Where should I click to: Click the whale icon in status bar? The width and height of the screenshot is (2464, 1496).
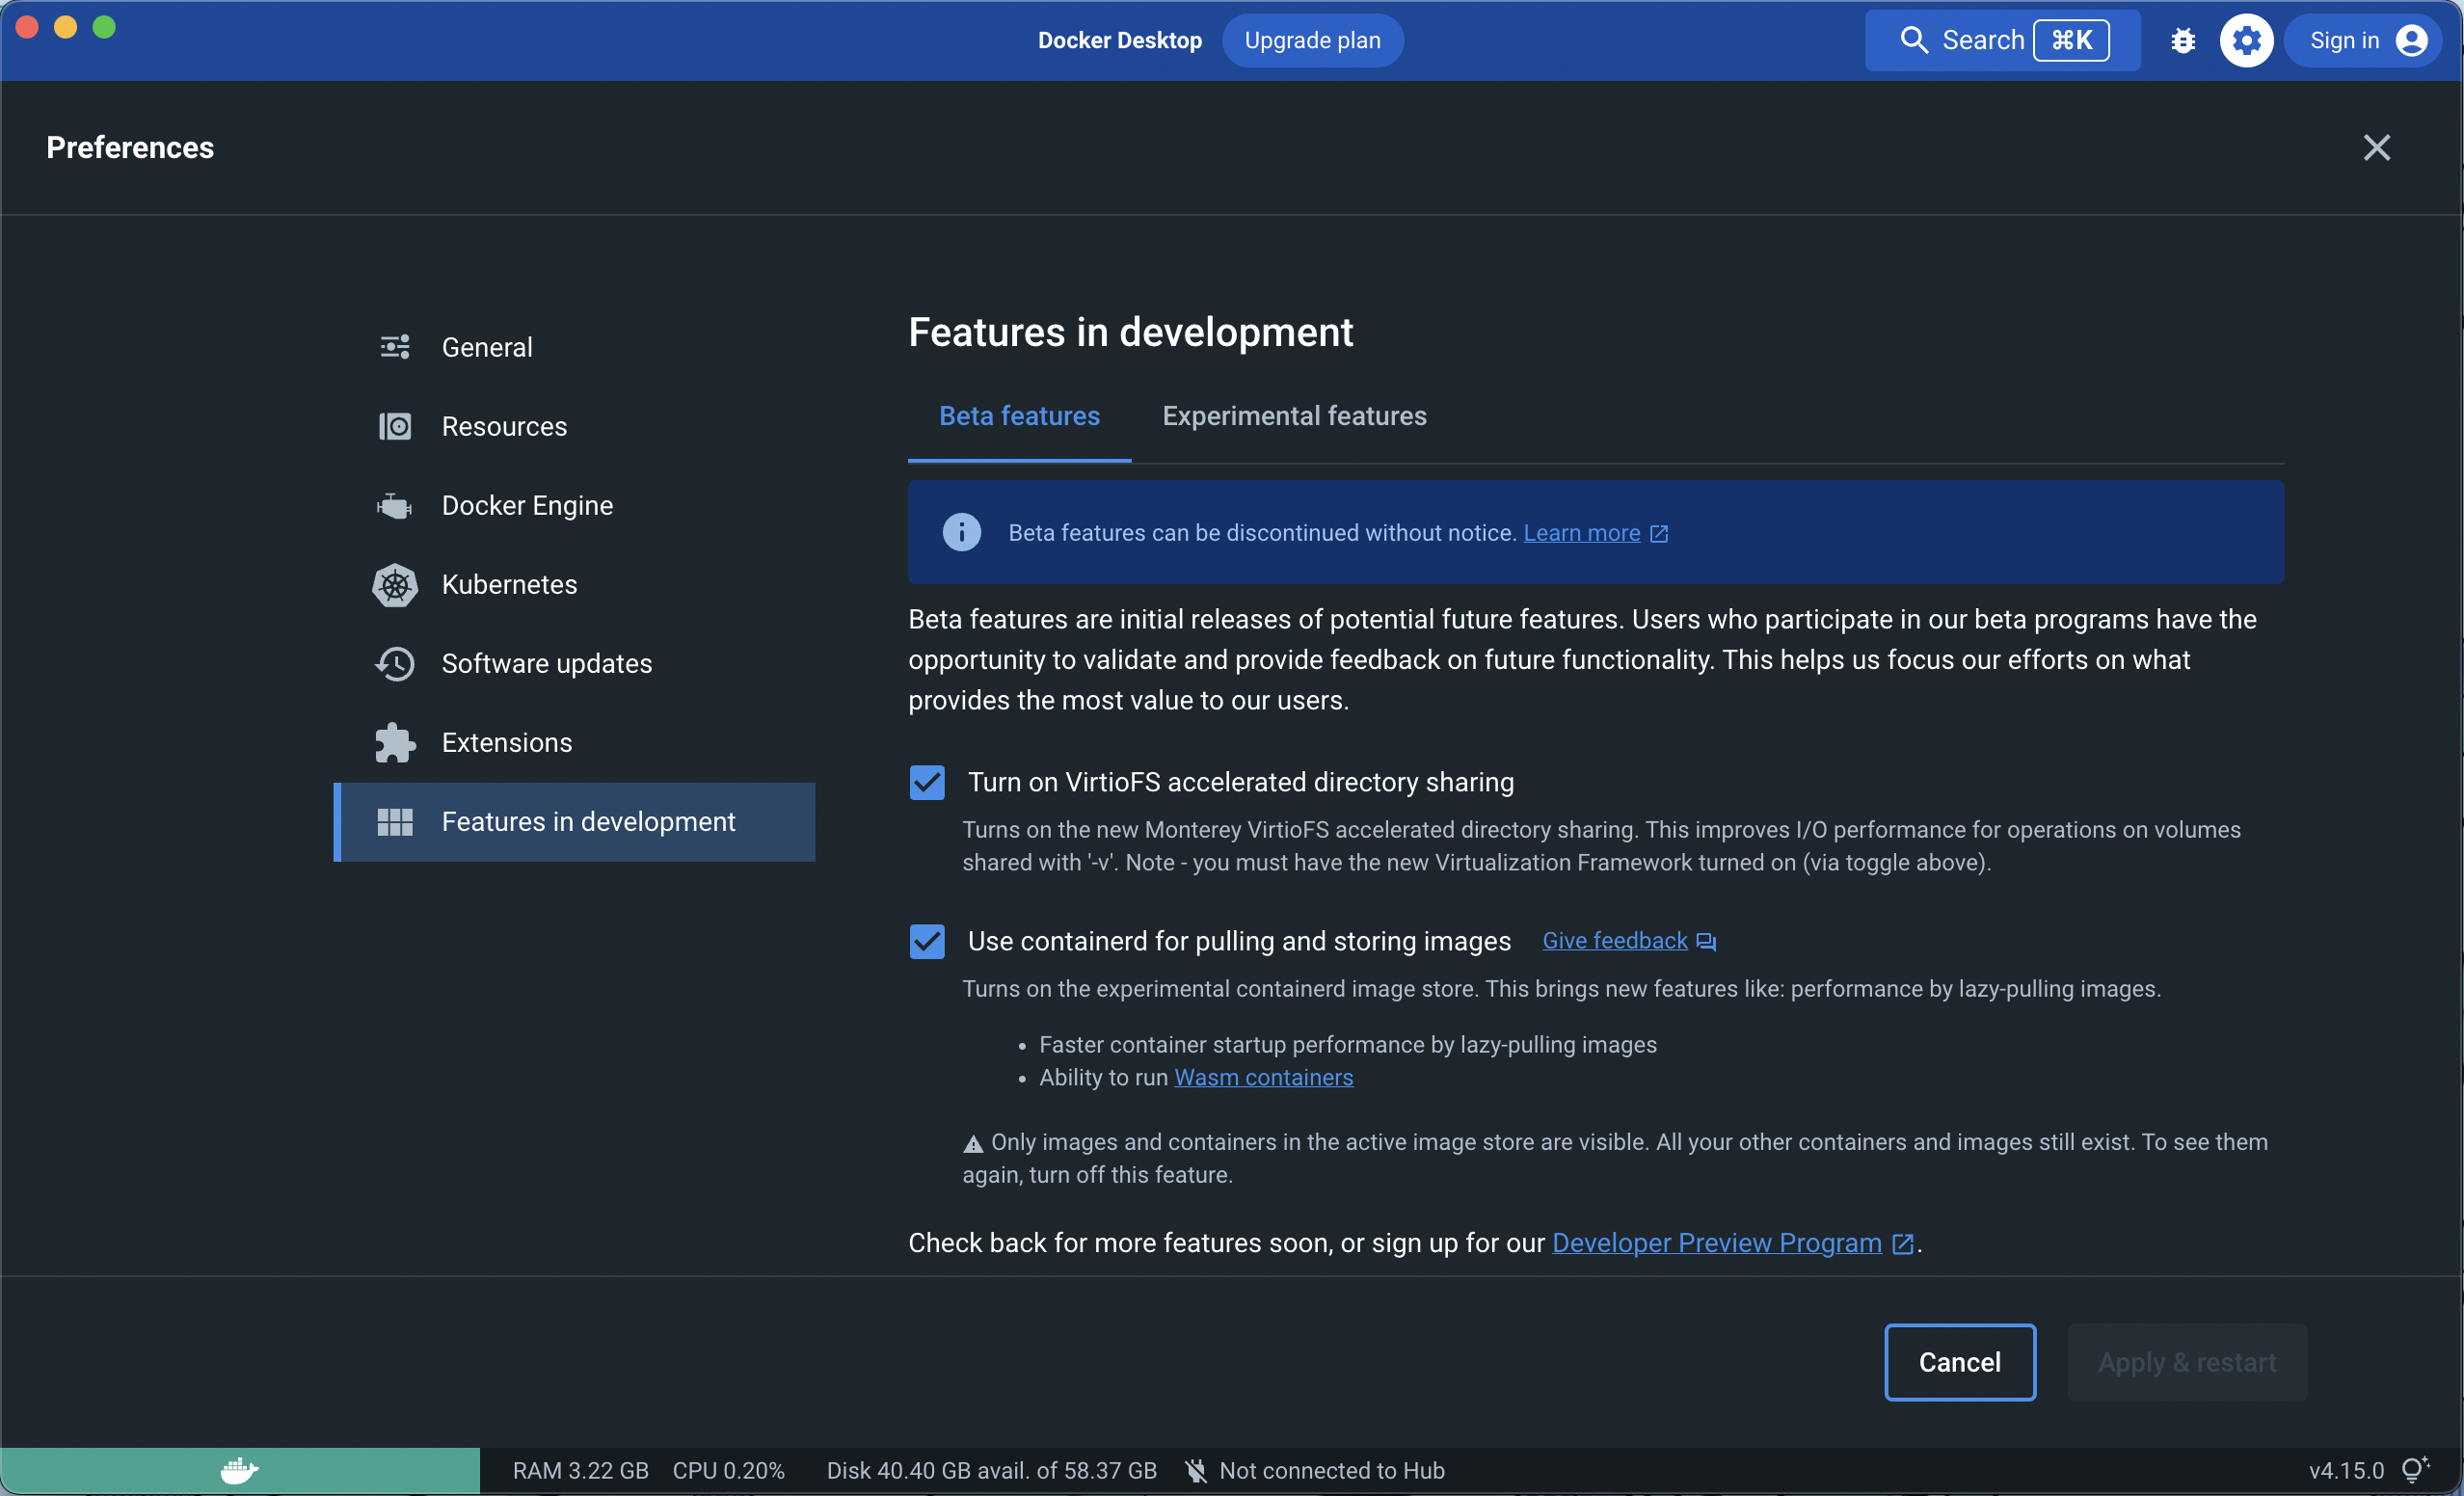pos(239,1471)
